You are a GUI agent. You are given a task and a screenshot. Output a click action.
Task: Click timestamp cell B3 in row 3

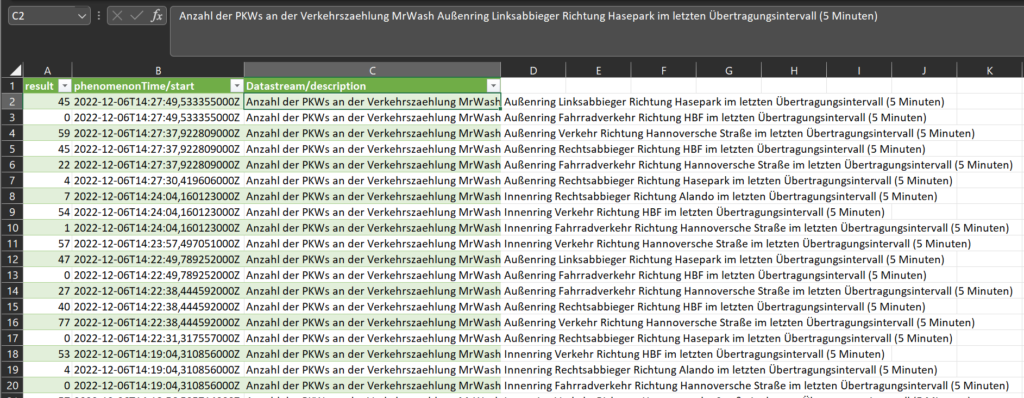(157, 118)
